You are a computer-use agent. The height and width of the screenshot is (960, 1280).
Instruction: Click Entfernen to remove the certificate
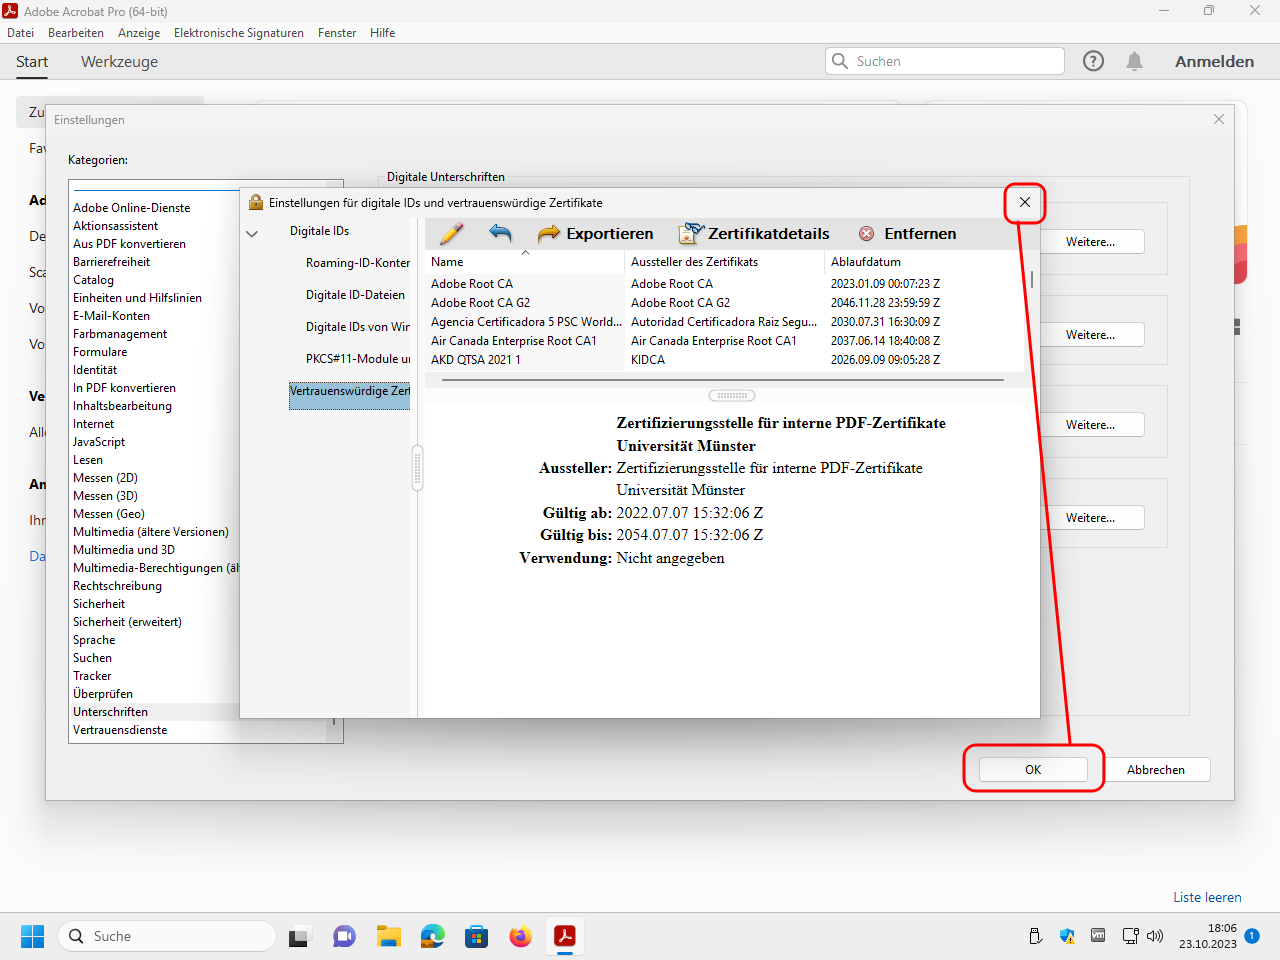click(907, 234)
